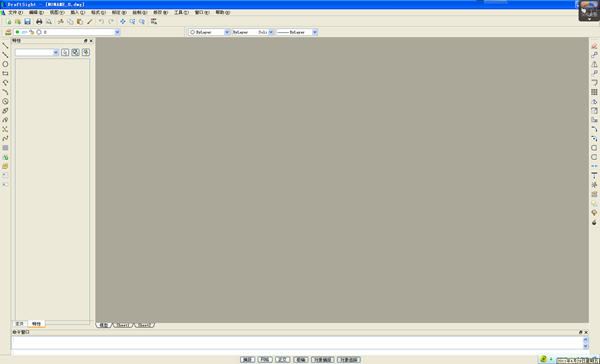Open the 视图 View menu
The height and width of the screenshot is (364, 600).
(57, 13)
